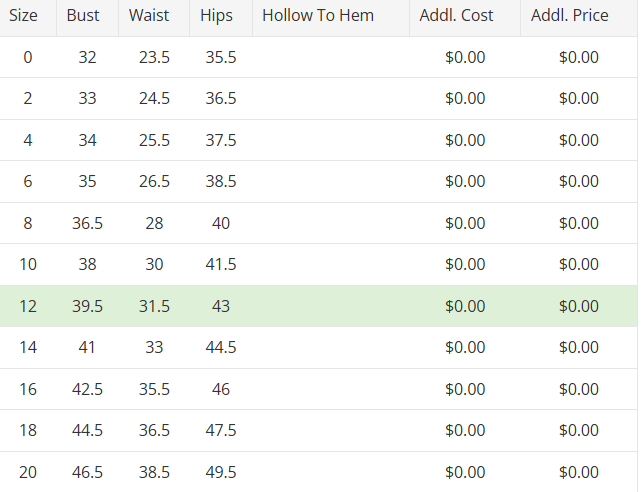Click the Addl. Cost cell in size 0 row
The height and width of the screenshot is (492, 642).
point(465,57)
